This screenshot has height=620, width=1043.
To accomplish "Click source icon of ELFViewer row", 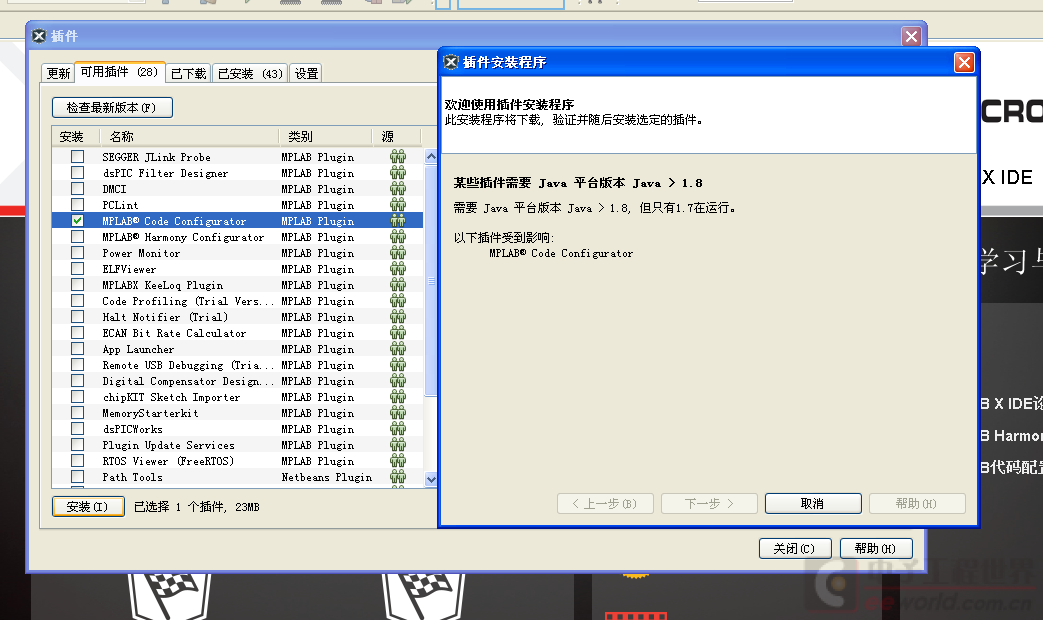I will pyautogui.click(x=398, y=269).
